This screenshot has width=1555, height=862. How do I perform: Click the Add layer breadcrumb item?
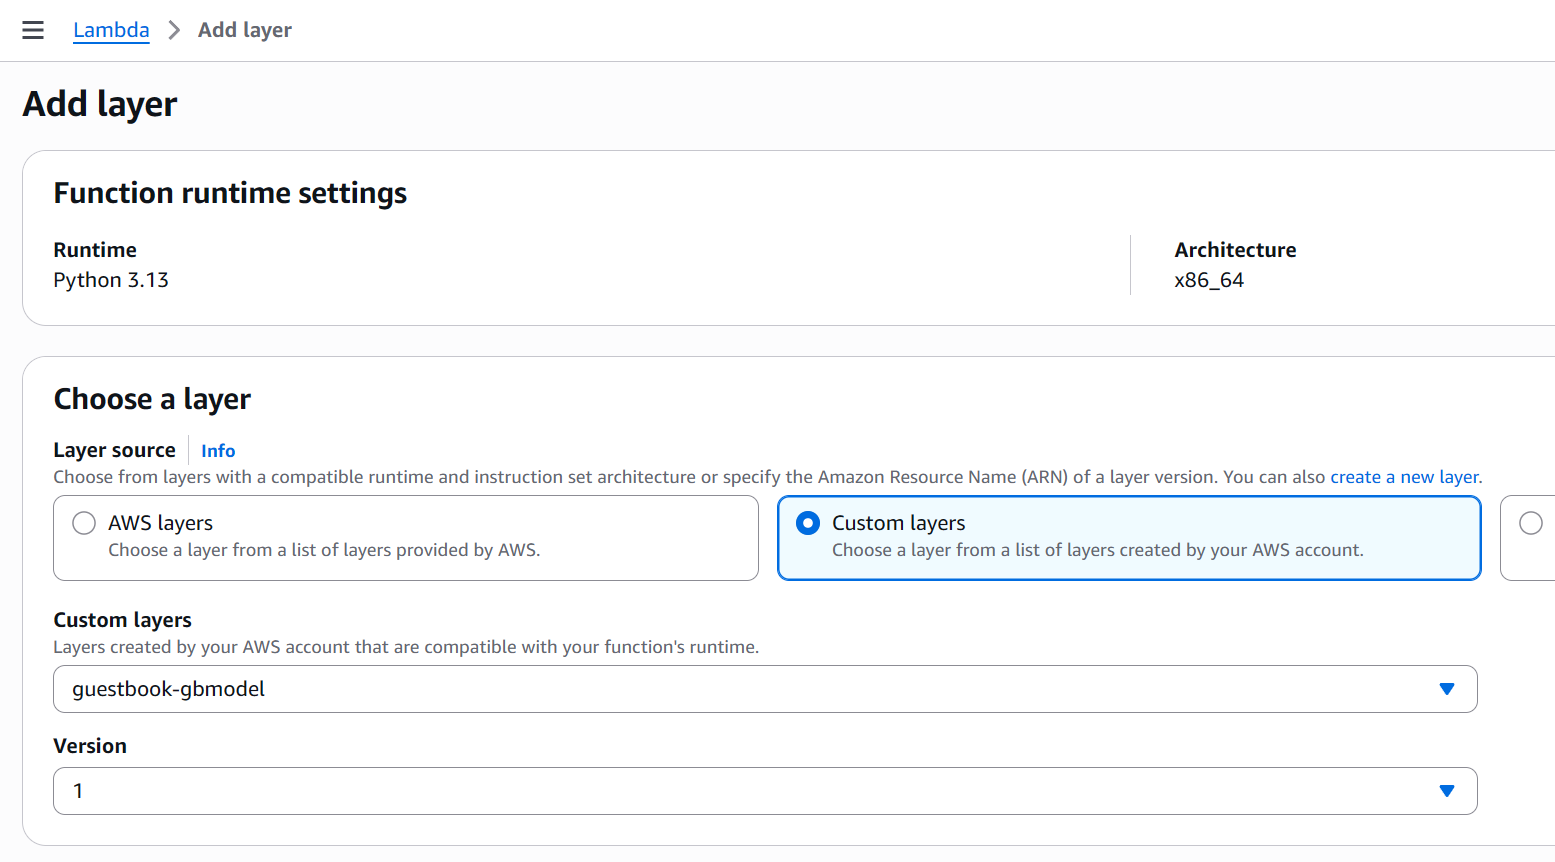pos(245,30)
